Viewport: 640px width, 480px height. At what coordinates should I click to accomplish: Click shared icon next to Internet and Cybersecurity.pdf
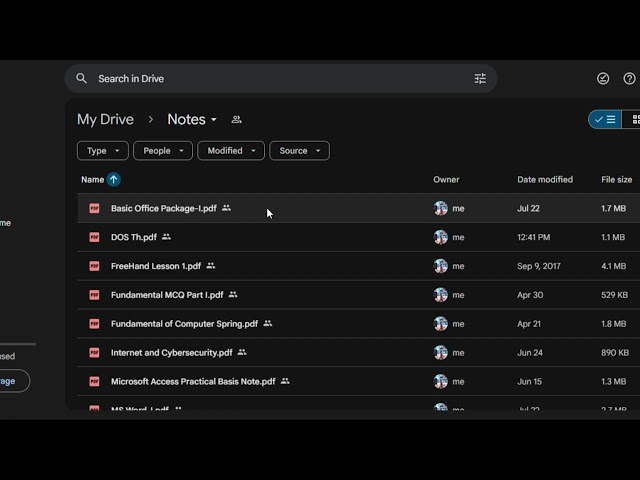(x=242, y=352)
